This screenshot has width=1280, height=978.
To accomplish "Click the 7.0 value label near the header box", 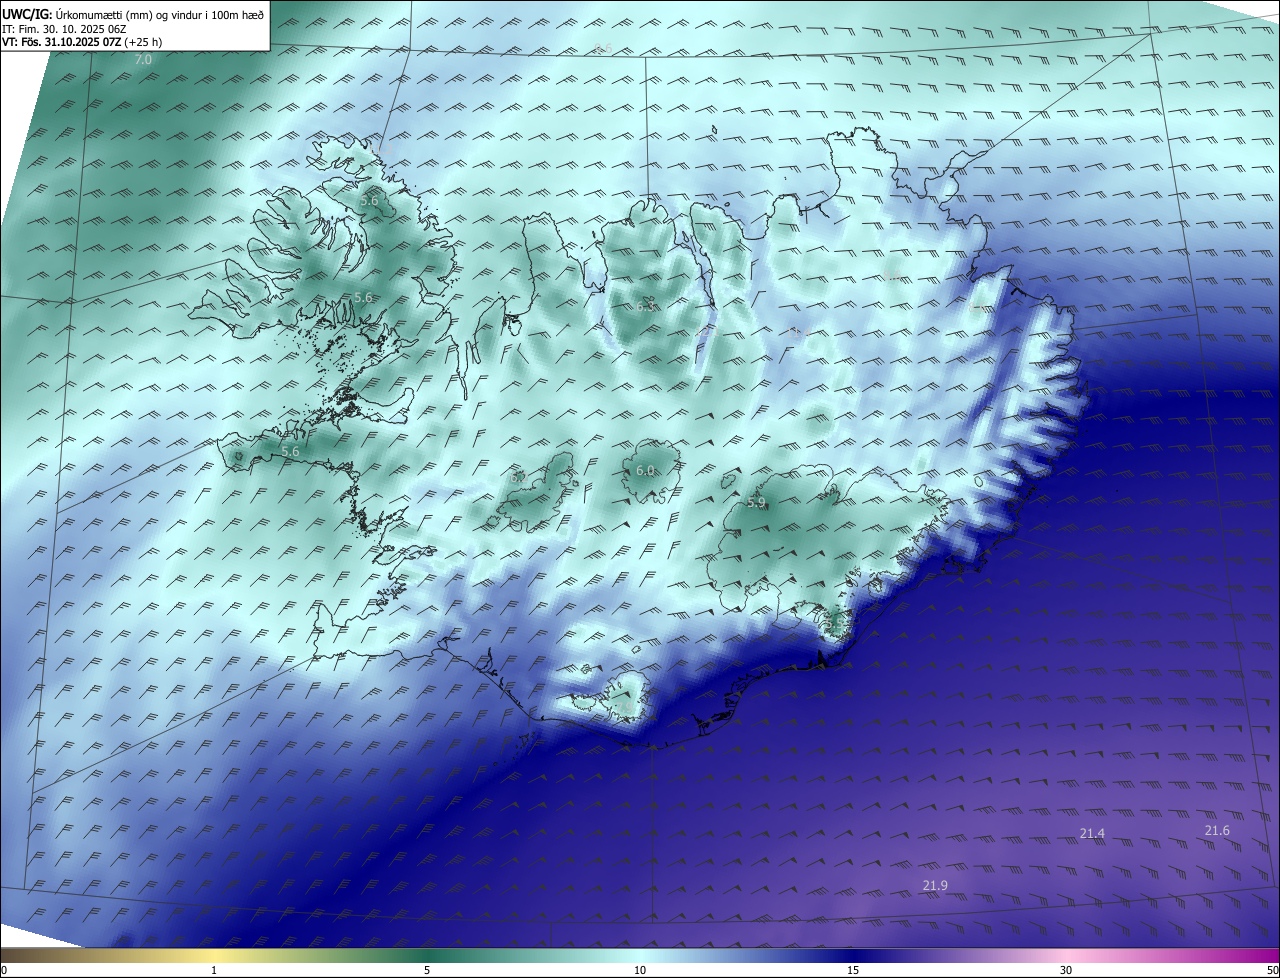I will click(x=143, y=60).
